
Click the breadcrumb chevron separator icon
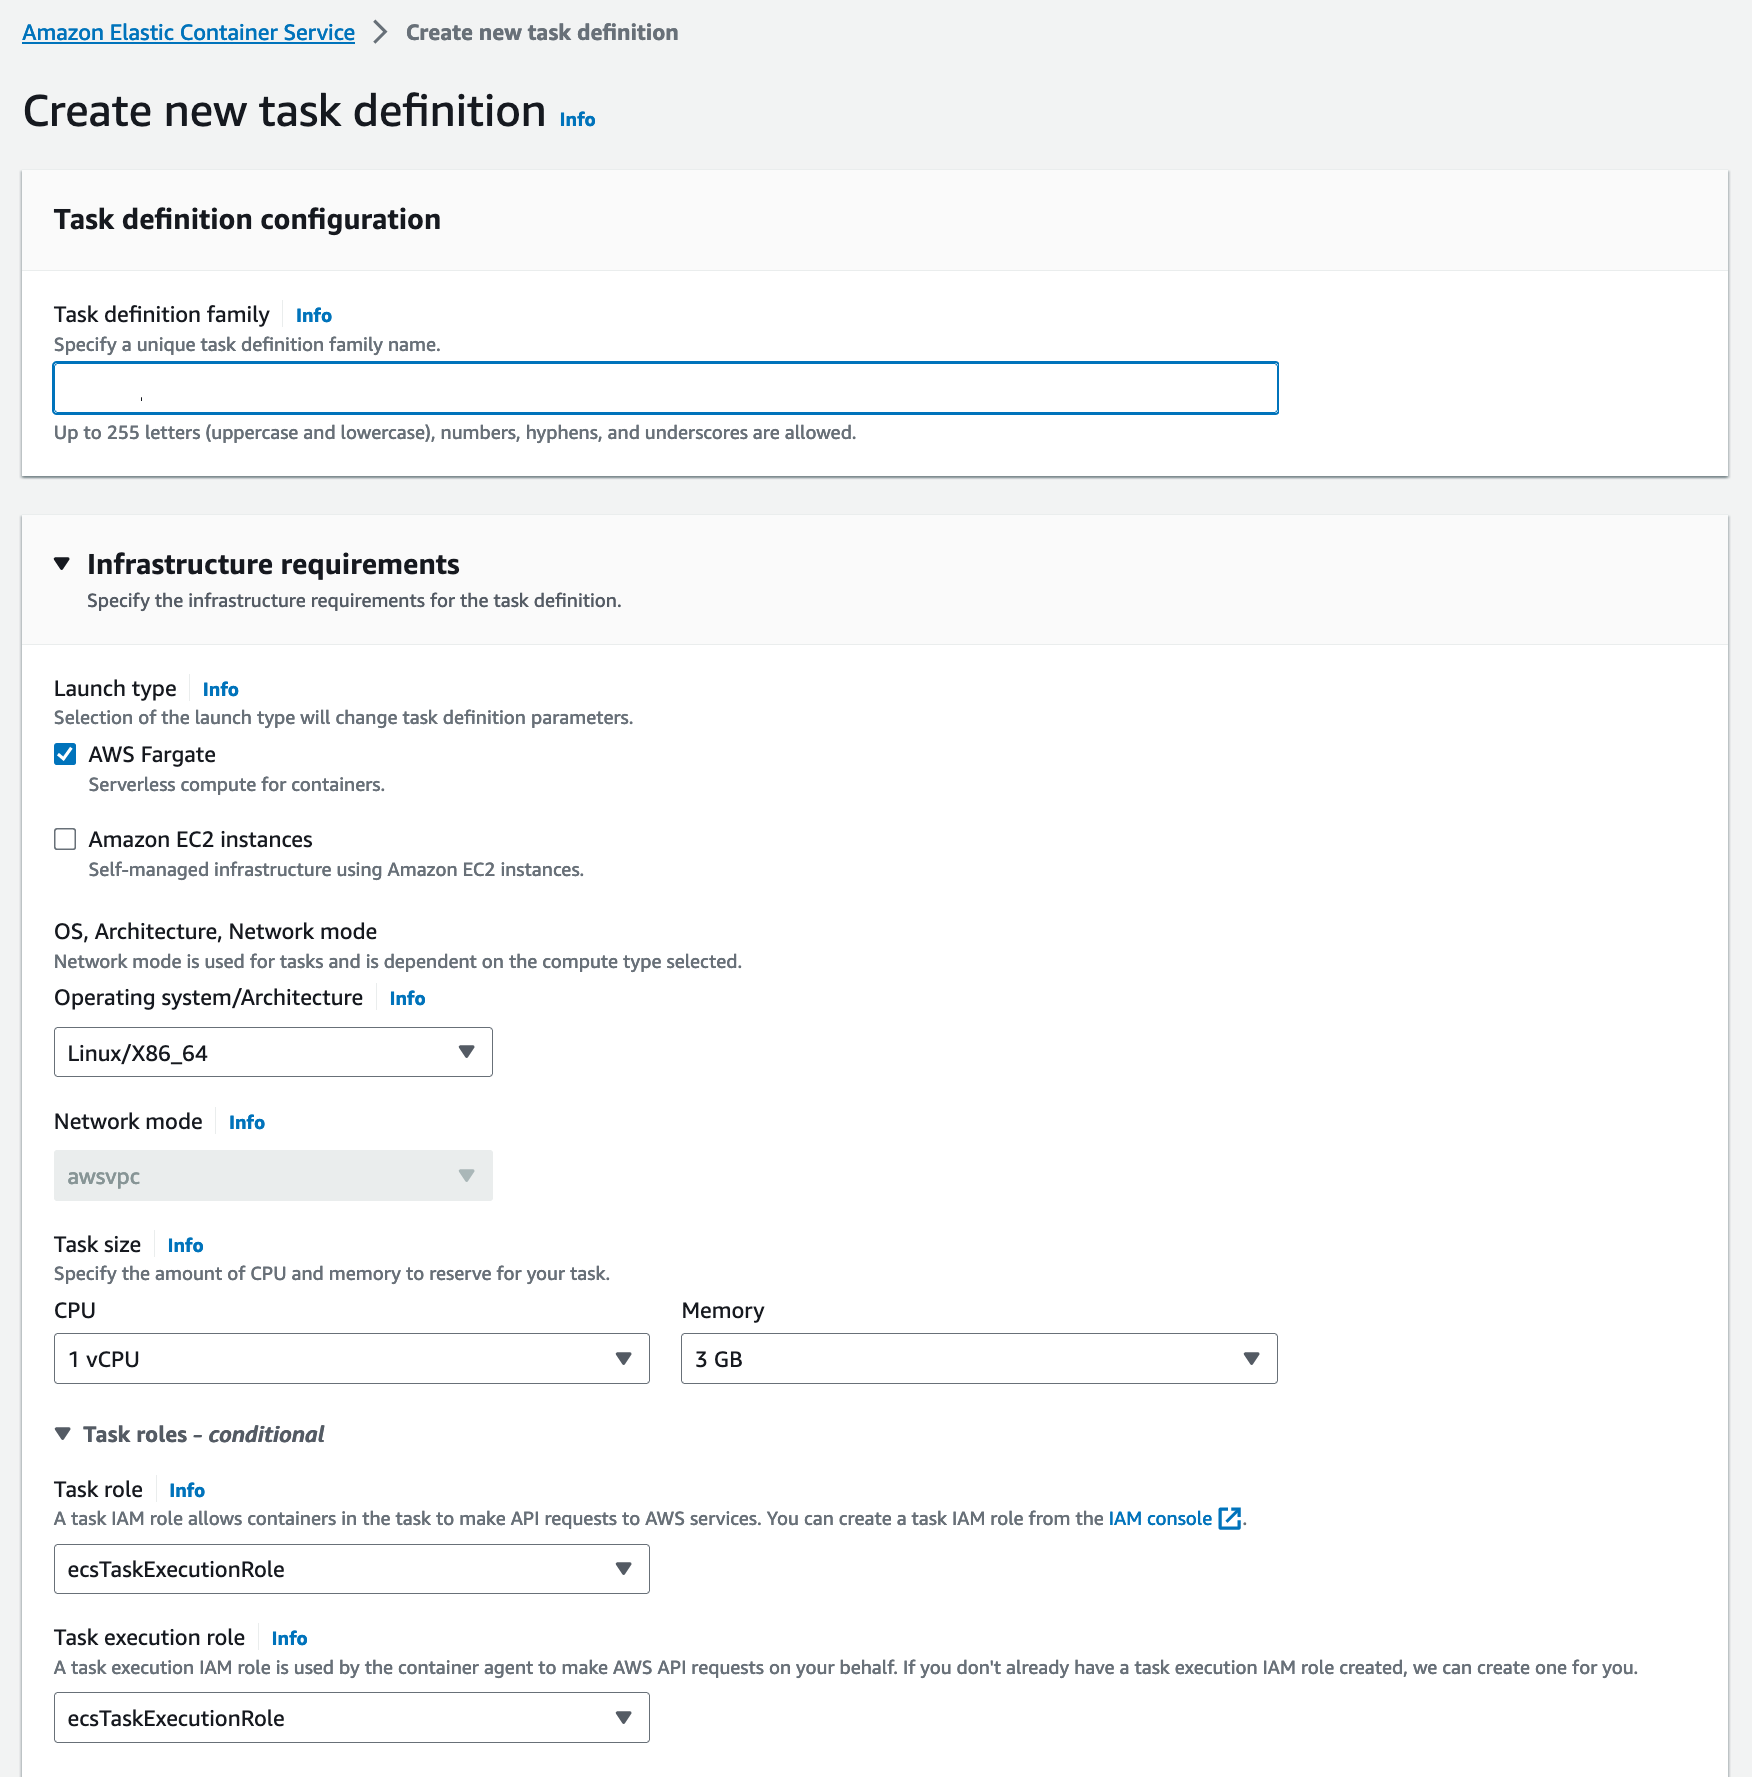(x=380, y=32)
